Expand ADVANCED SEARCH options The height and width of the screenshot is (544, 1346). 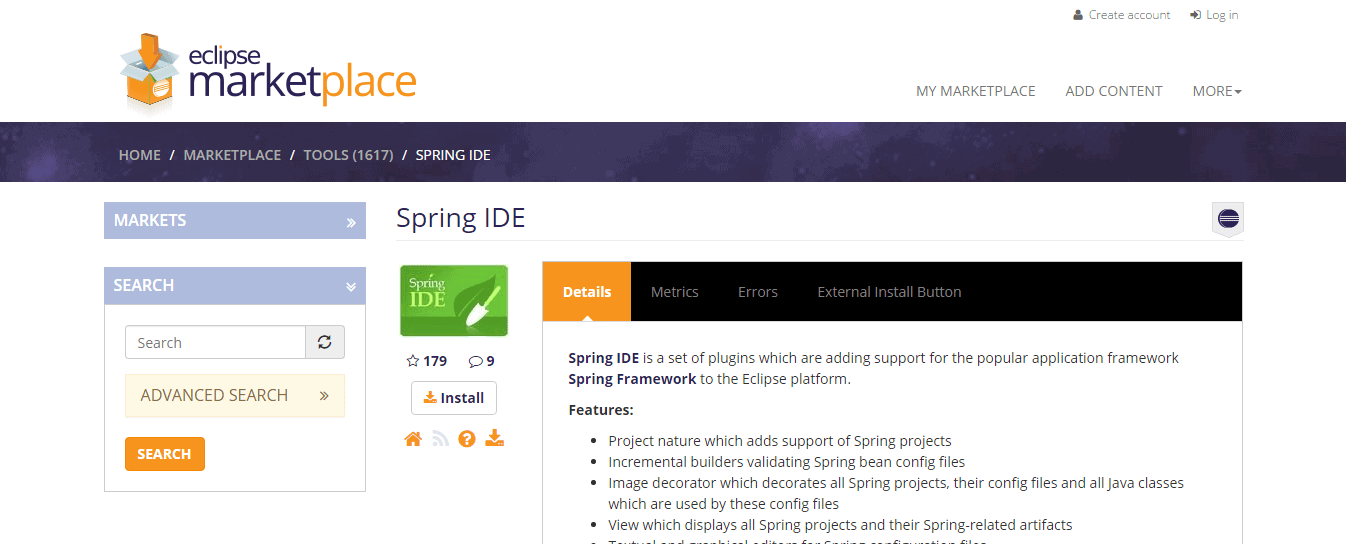tap(235, 395)
